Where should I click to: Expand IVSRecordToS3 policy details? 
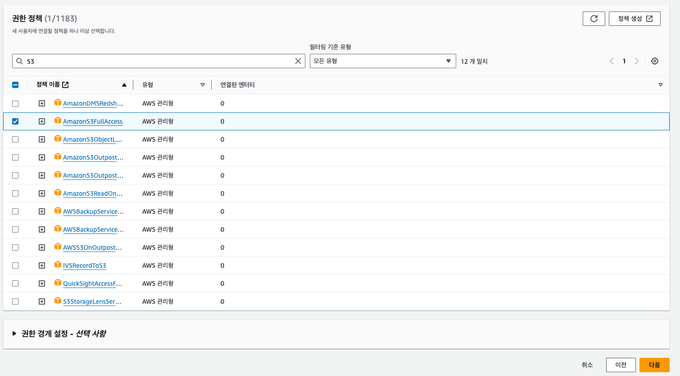[42, 265]
